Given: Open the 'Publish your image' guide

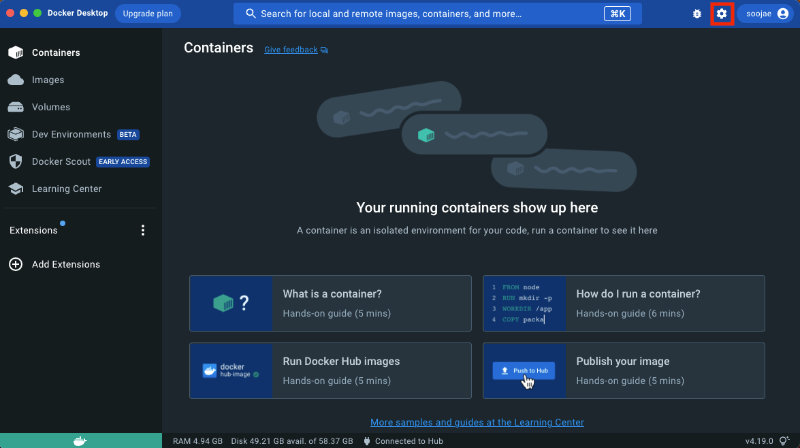Looking at the screenshot, I should point(624,370).
